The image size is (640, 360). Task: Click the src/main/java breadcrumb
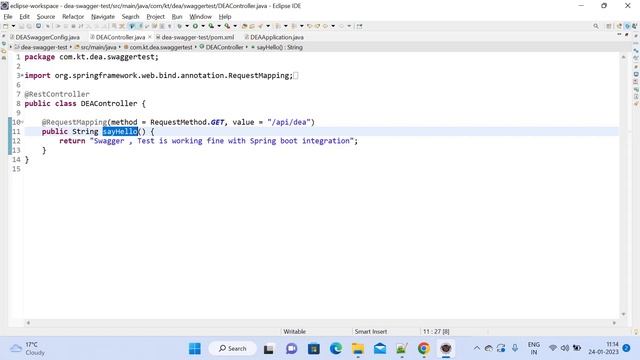tap(96, 47)
